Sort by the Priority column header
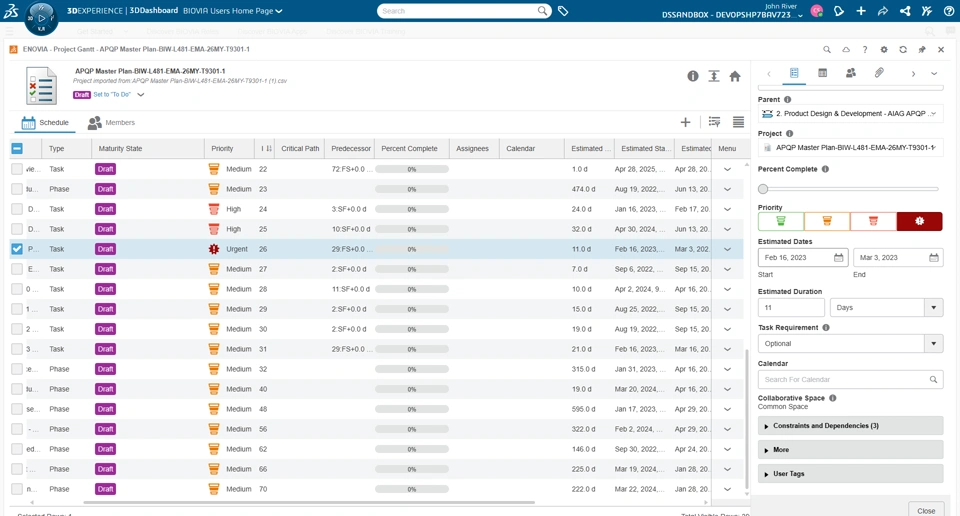 (222, 148)
